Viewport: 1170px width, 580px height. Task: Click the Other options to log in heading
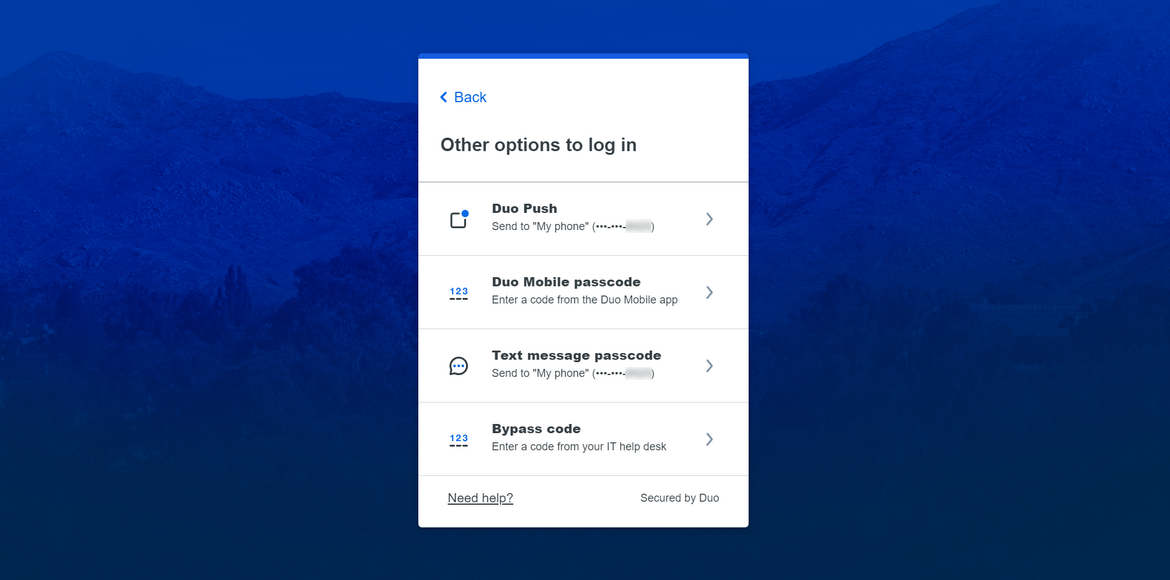coord(537,144)
